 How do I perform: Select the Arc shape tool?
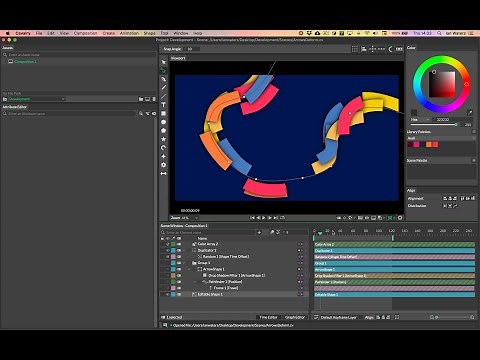[163, 148]
